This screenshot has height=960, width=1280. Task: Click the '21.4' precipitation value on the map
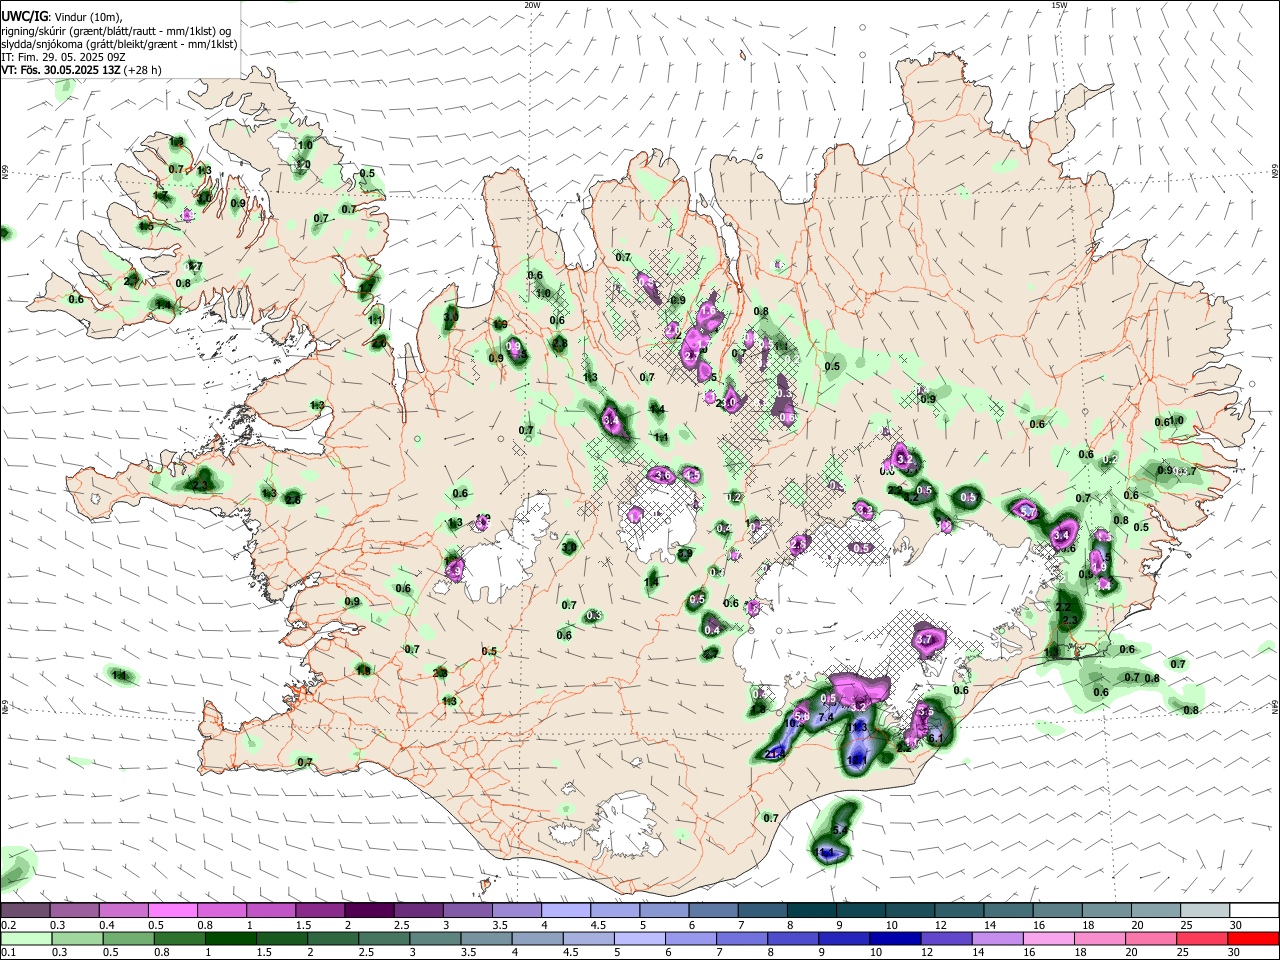click(x=775, y=754)
